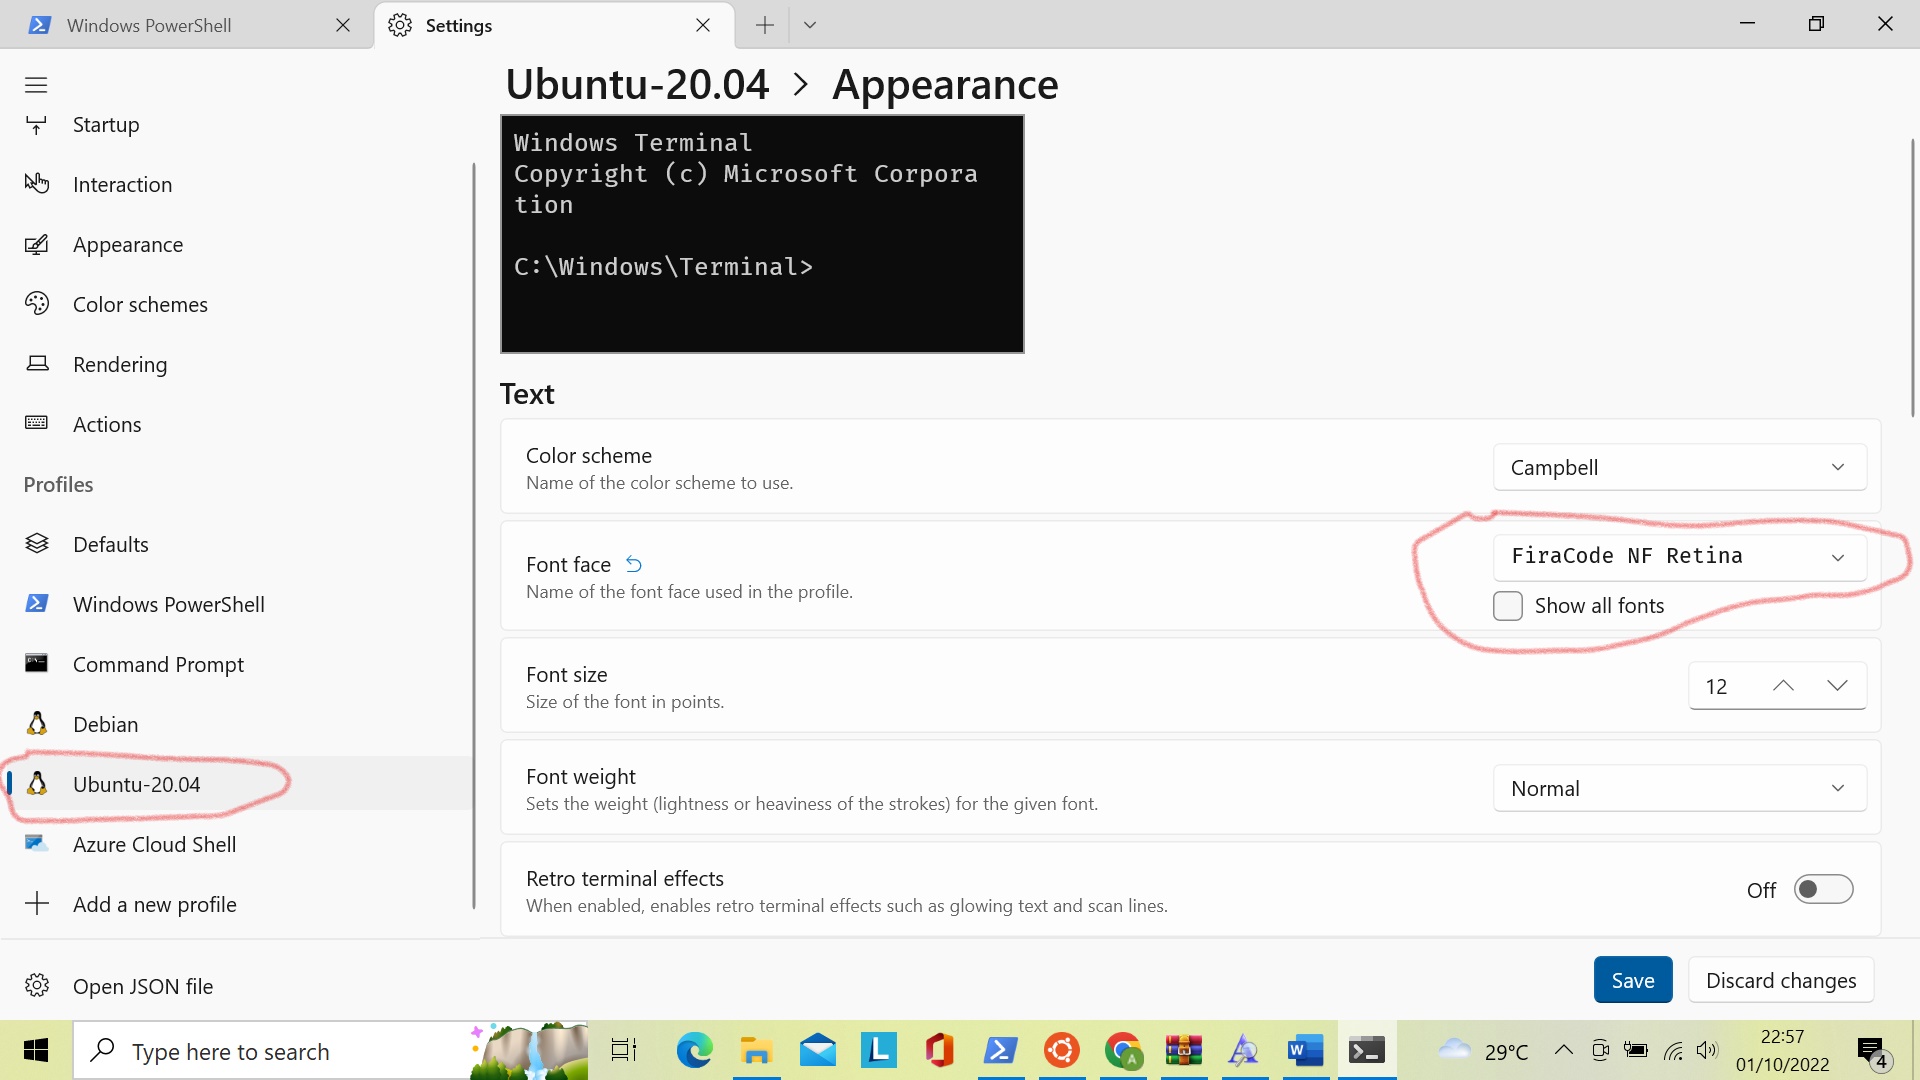This screenshot has width=1920, height=1080.
Task: Enable the Show all fonts checkbox
Action: 1508,606
